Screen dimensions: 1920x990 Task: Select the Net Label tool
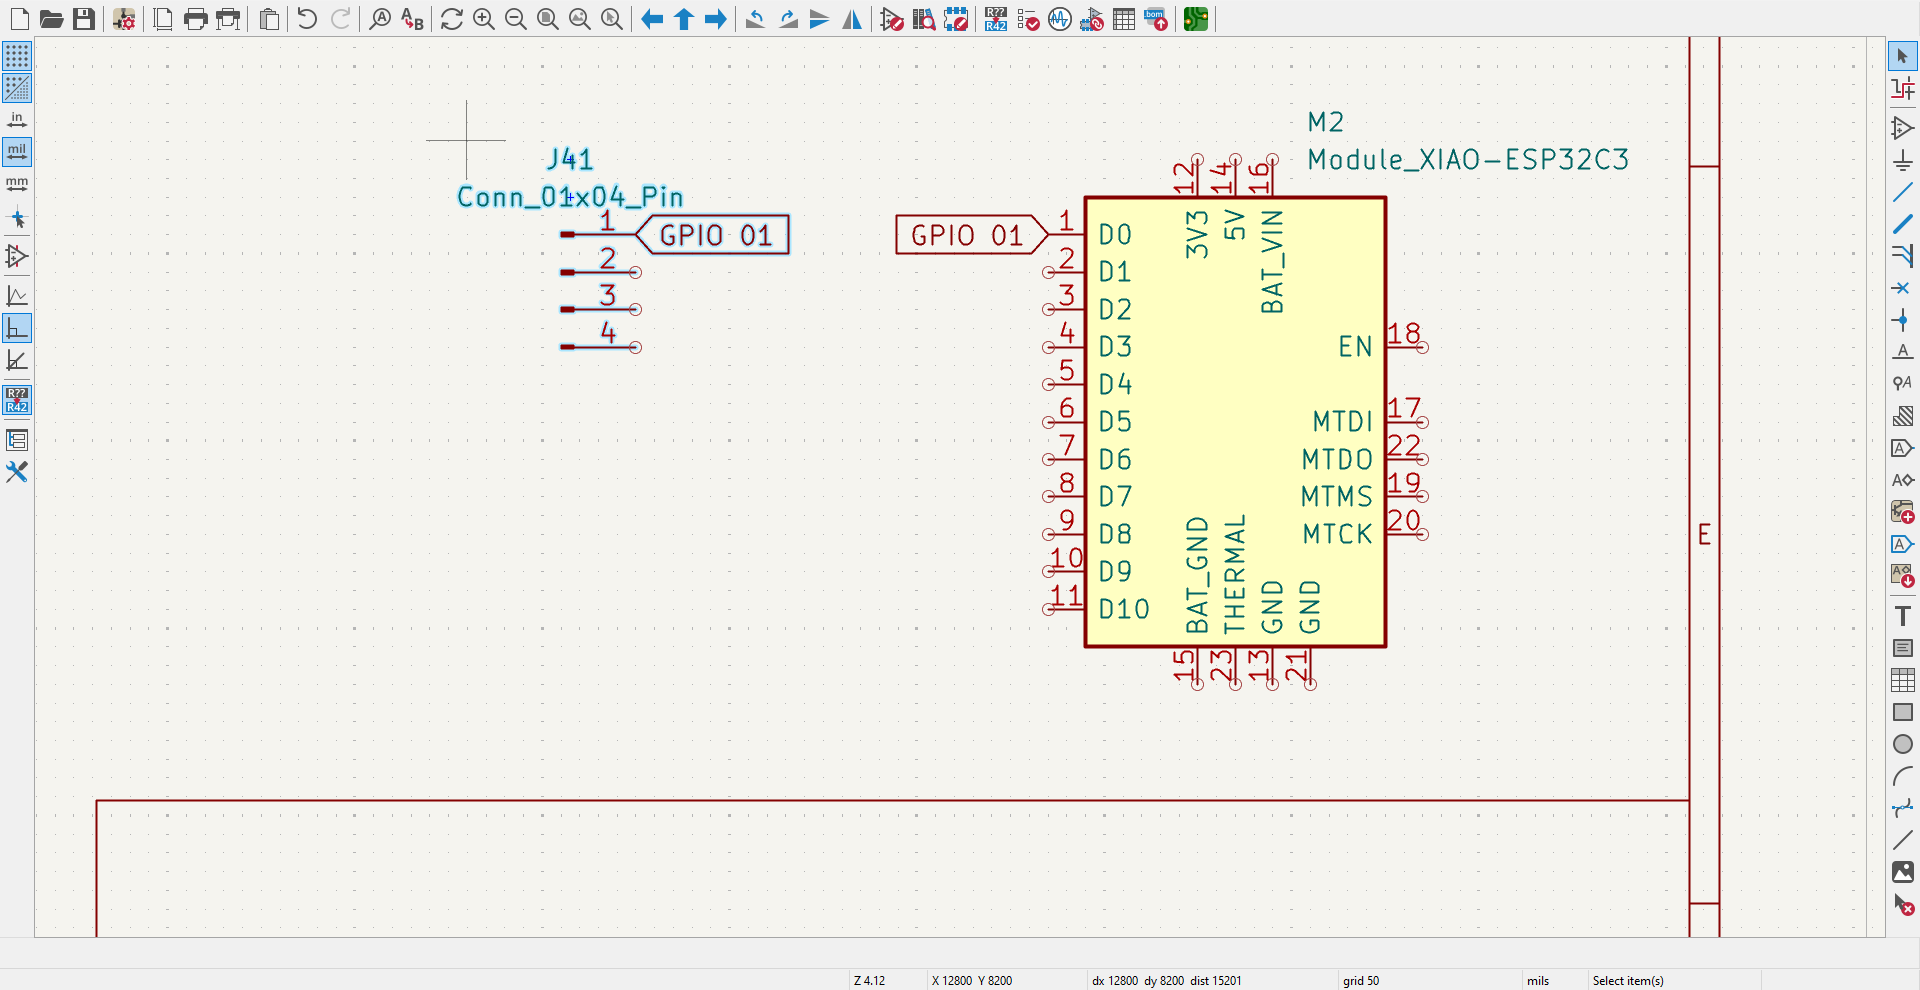pos(1903,352)
